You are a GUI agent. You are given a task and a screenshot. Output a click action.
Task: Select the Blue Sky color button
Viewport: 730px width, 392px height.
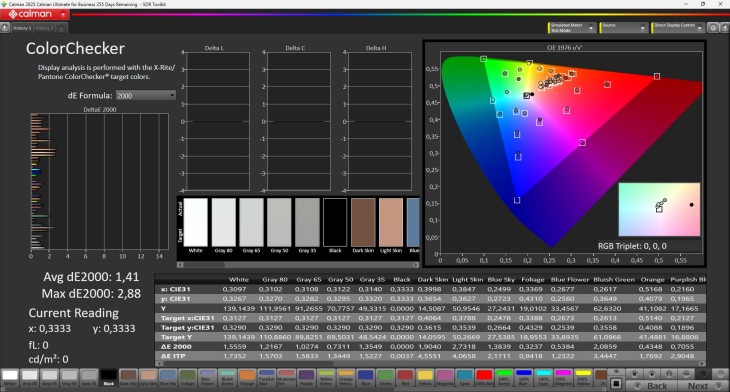(168, 378)
